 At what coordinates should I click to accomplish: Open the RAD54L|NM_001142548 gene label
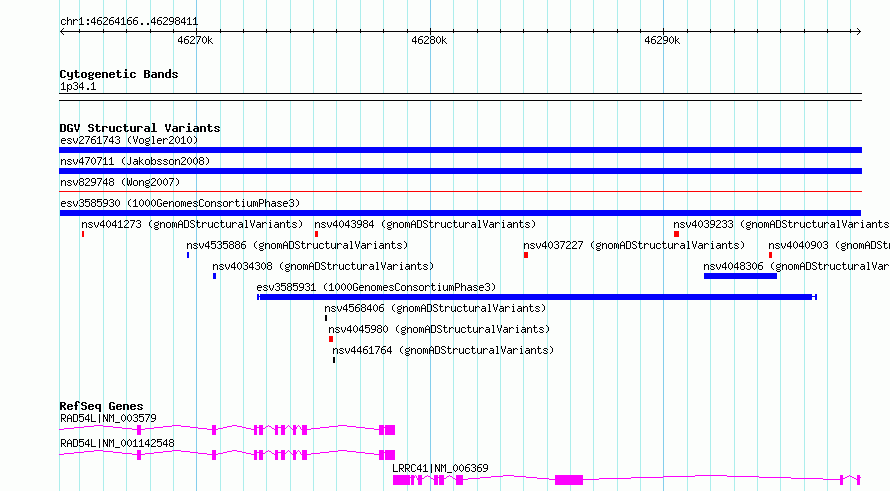(x=117, y=443)
